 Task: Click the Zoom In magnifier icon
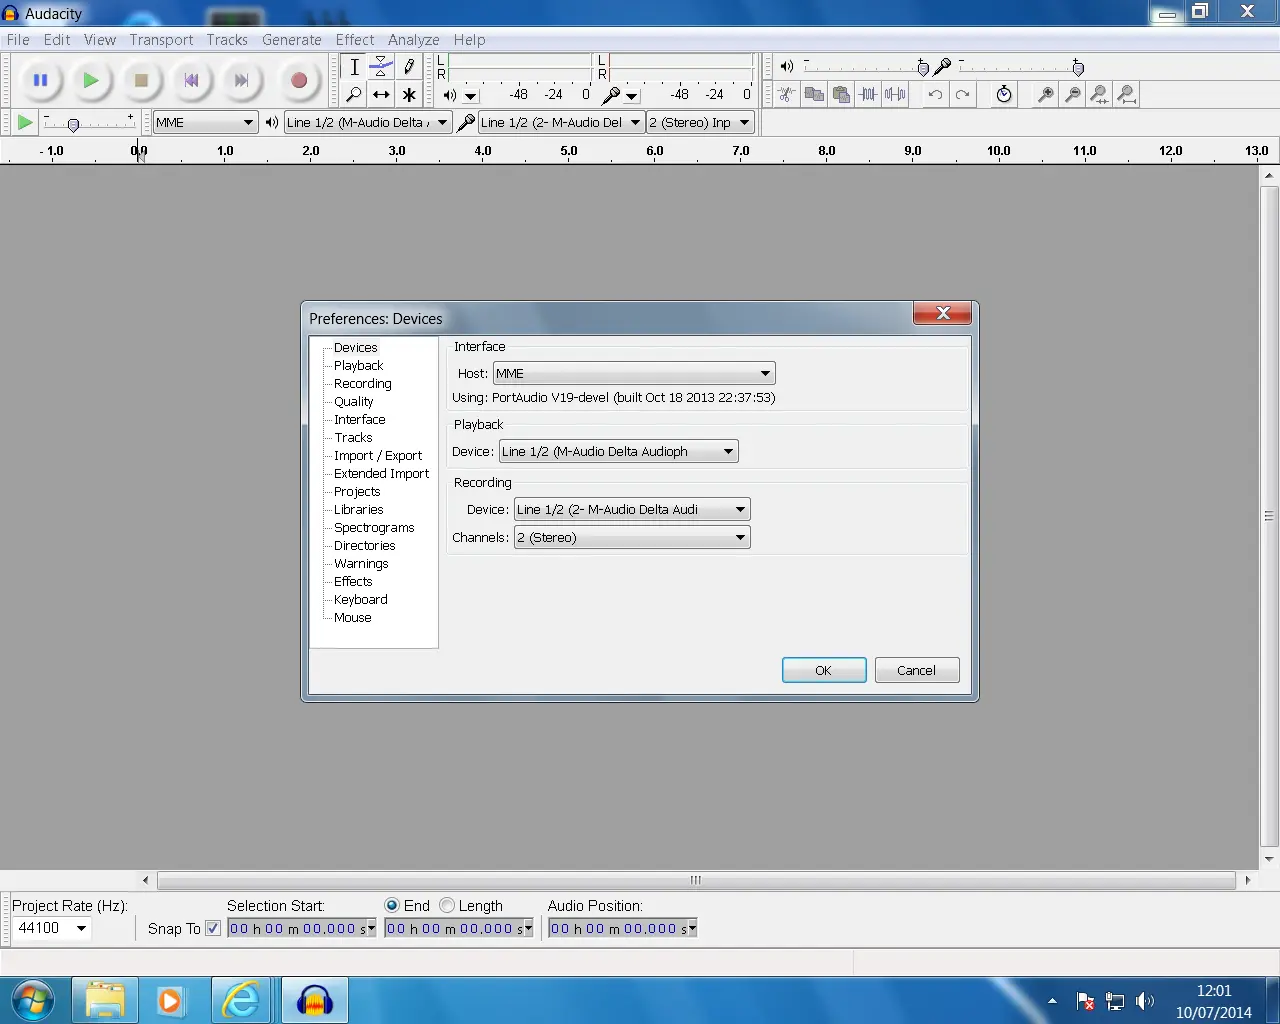[x=1045, y=95]
